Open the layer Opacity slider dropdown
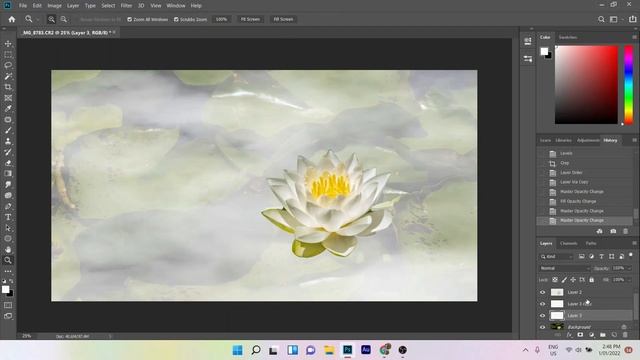 click(x=629, y=268)
